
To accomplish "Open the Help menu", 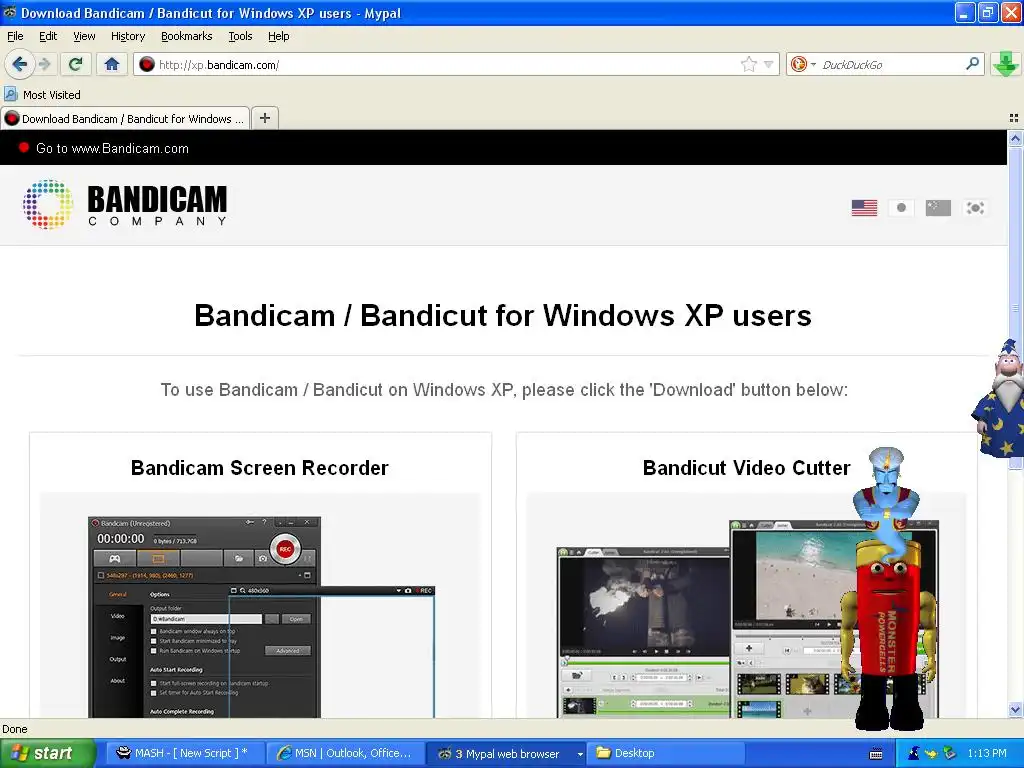I will [279, 37].
